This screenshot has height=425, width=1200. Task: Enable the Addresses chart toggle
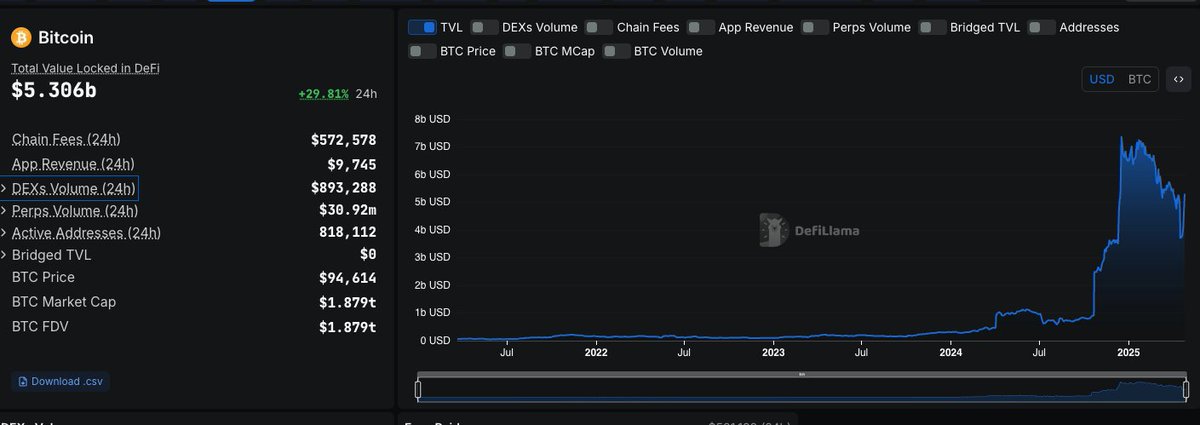click(1042, 28)
